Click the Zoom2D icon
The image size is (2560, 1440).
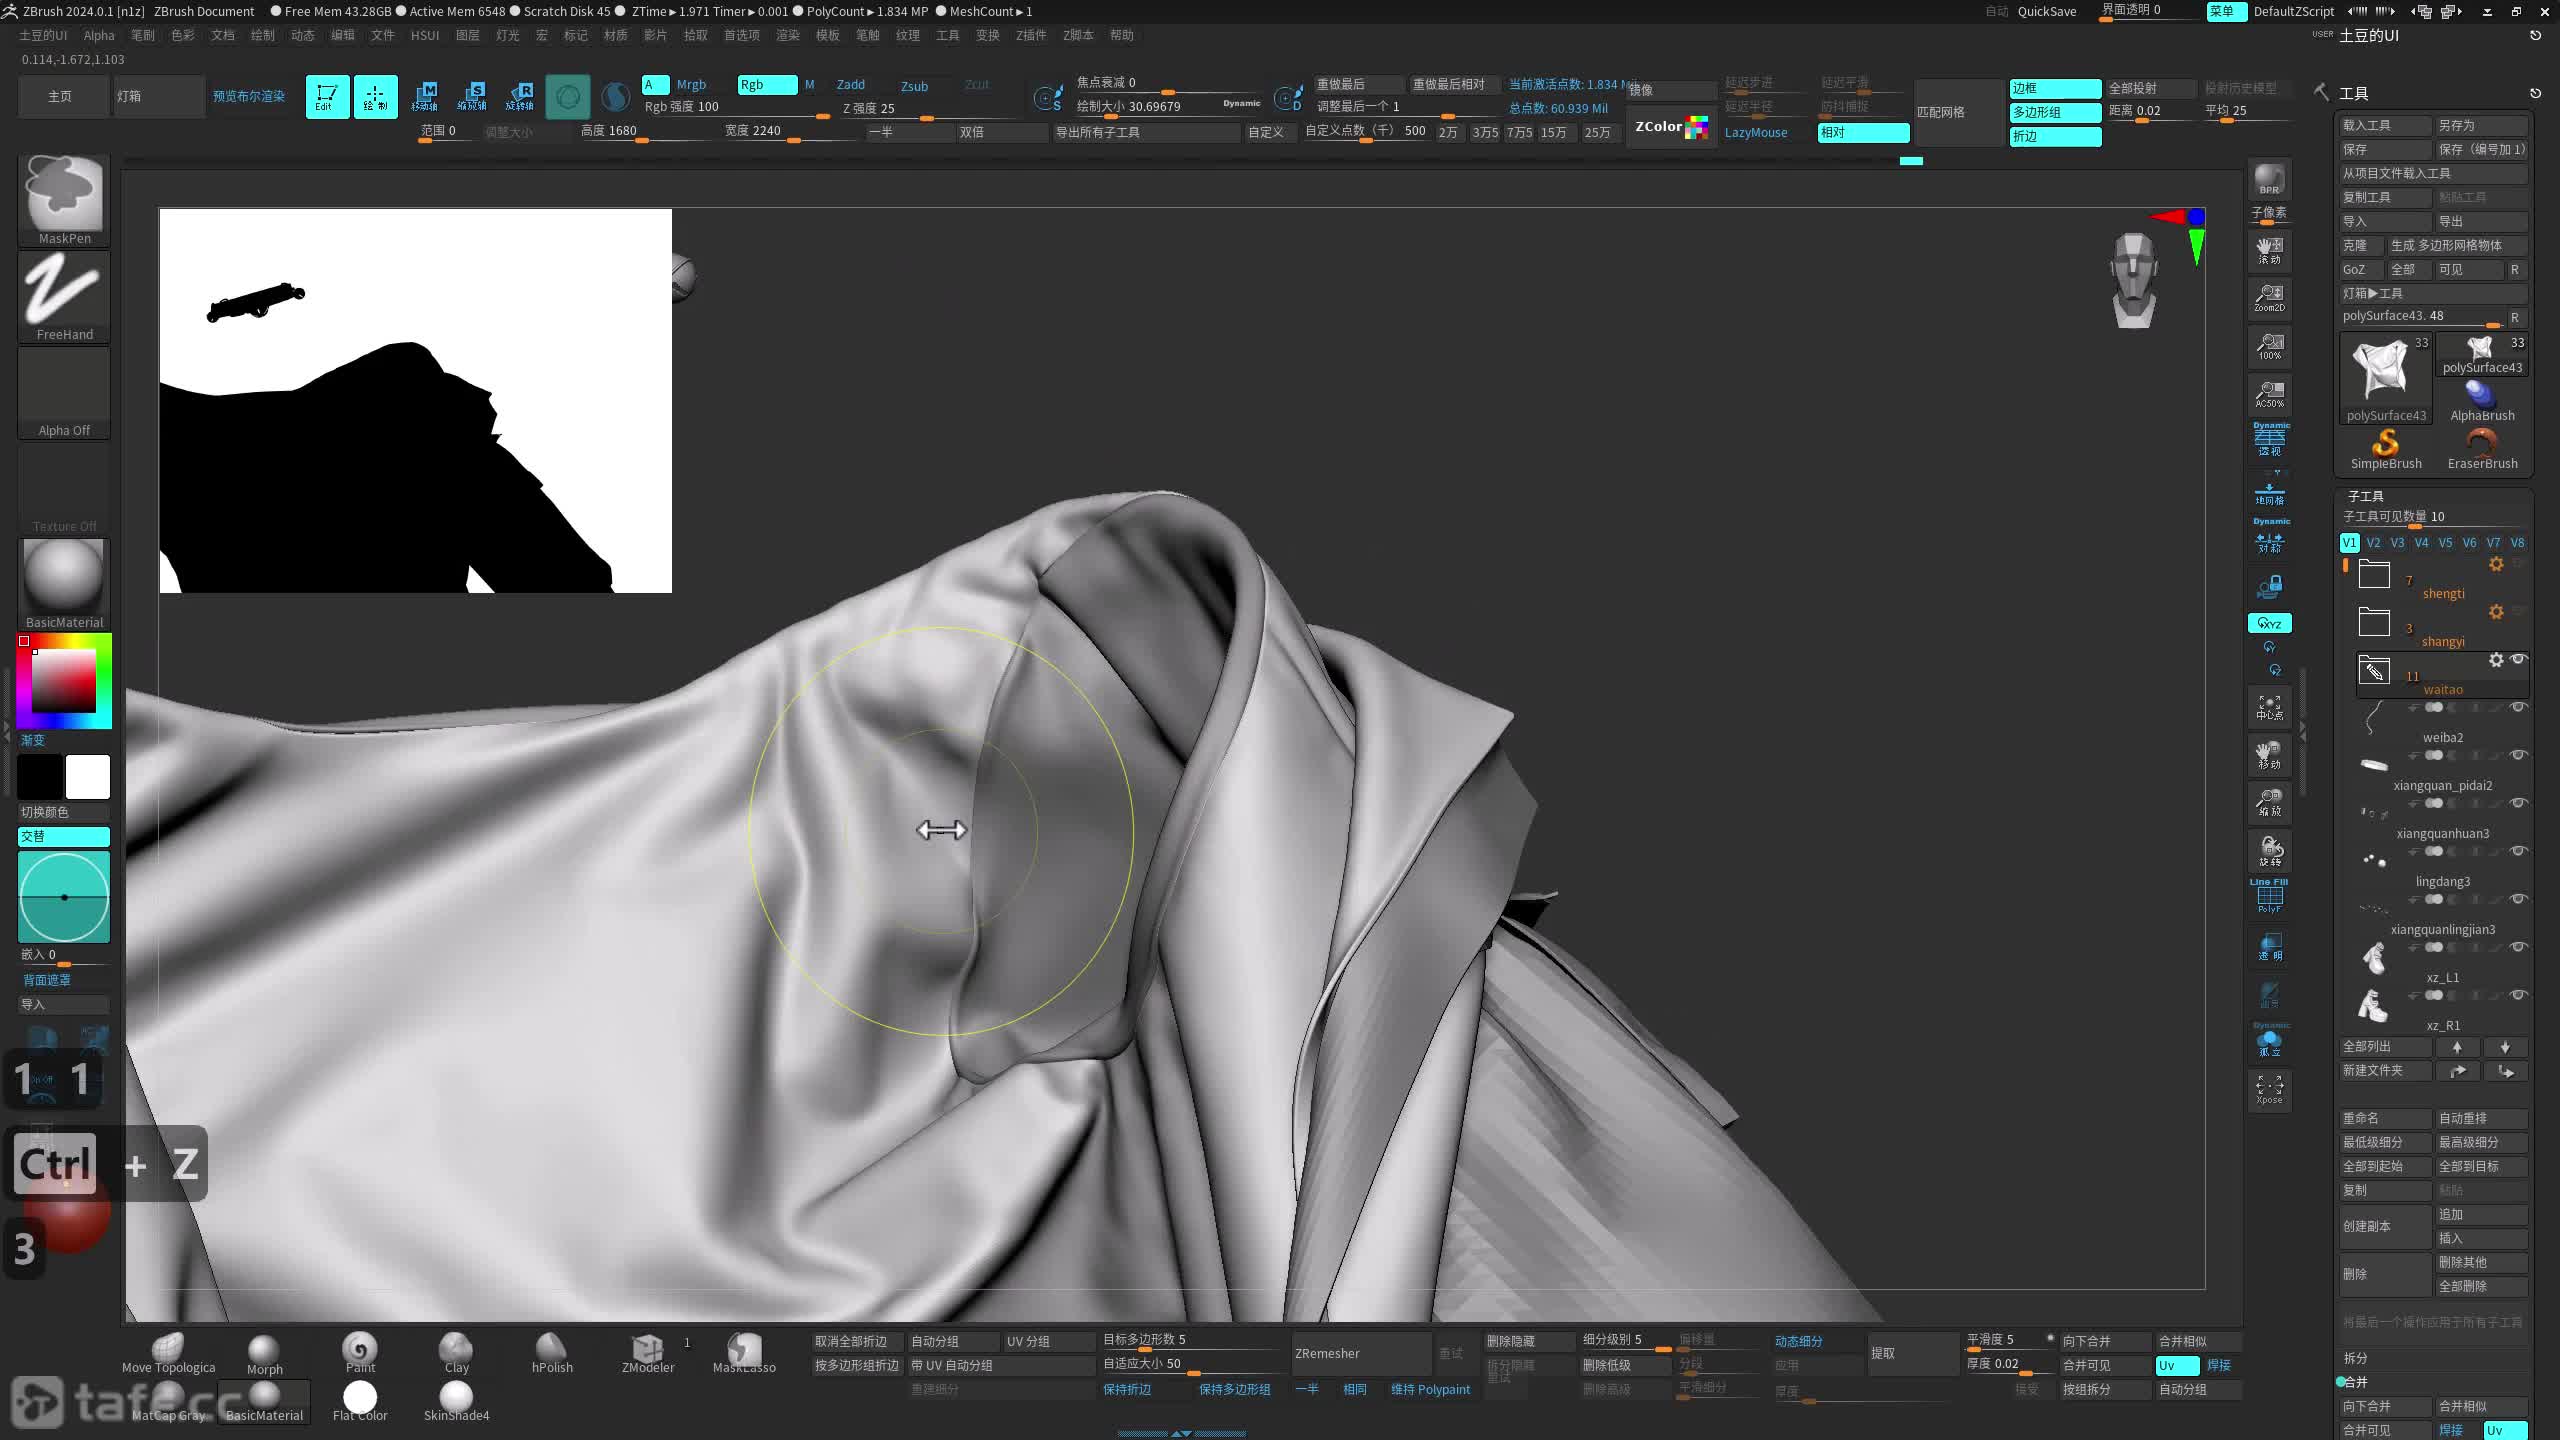tap(2269, 298)
